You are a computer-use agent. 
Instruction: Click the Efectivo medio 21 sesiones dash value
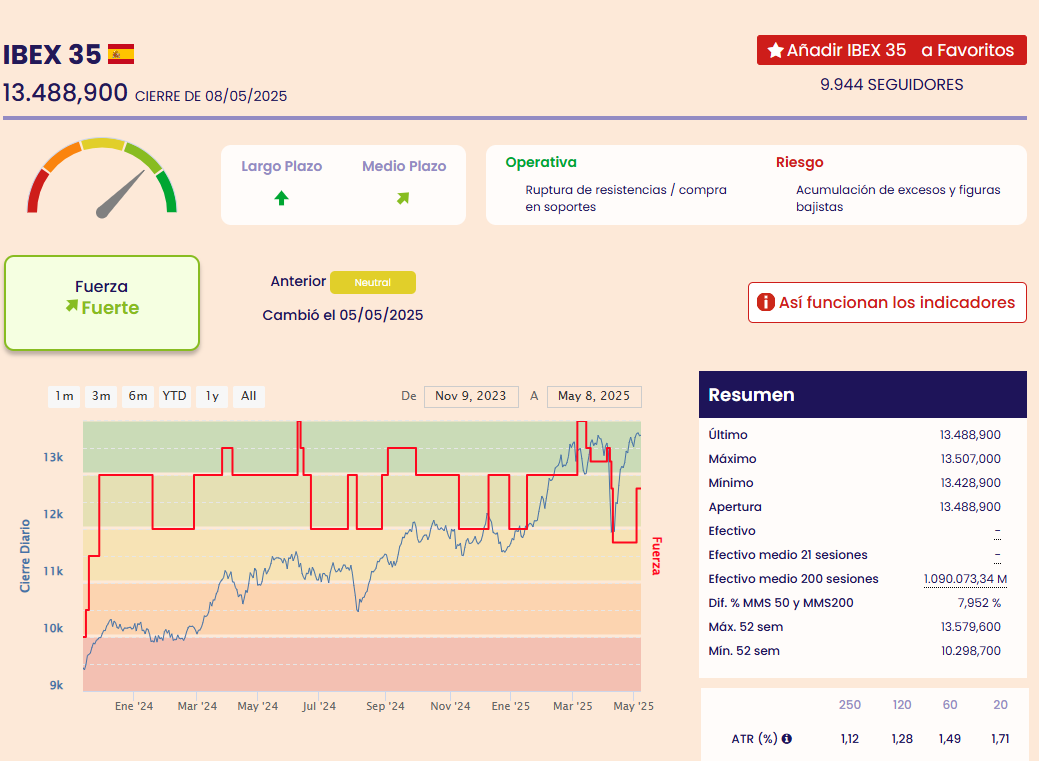(x=997, y=555)
